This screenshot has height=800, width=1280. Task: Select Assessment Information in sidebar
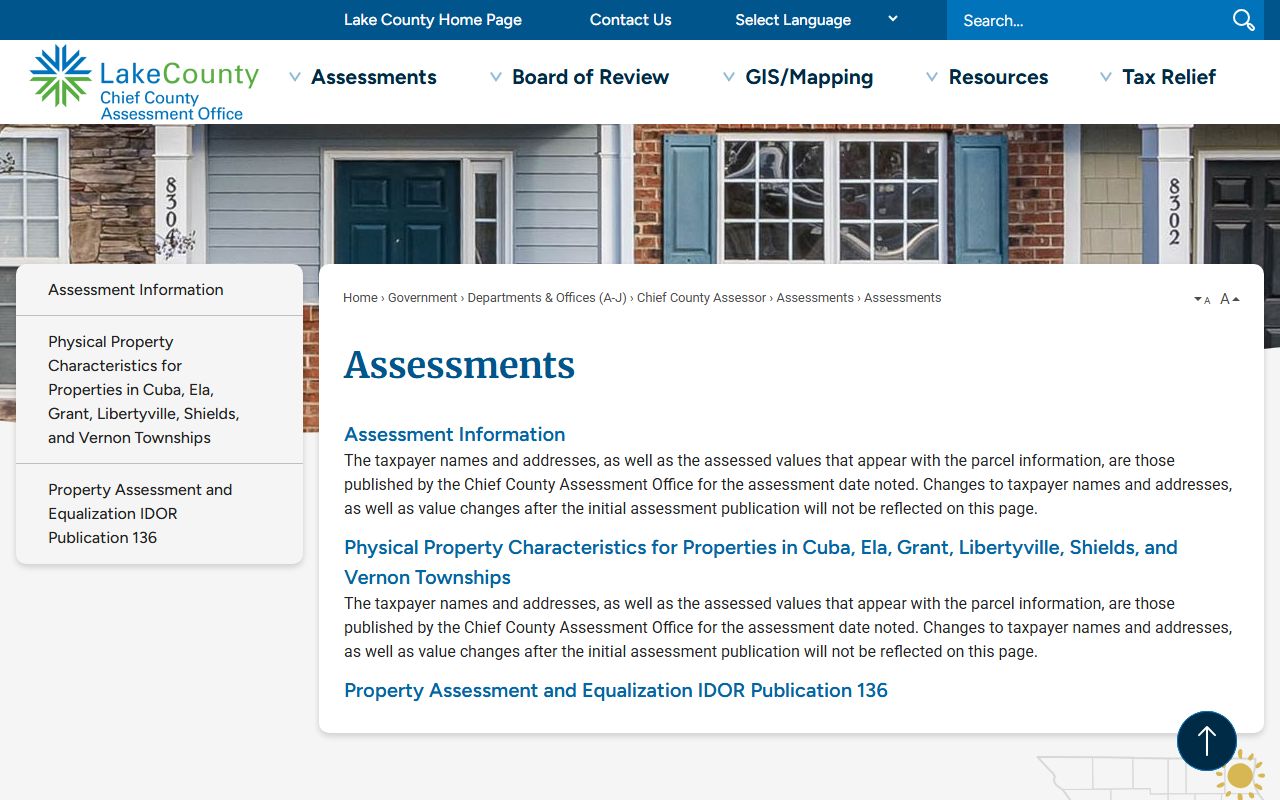(159, 290)
